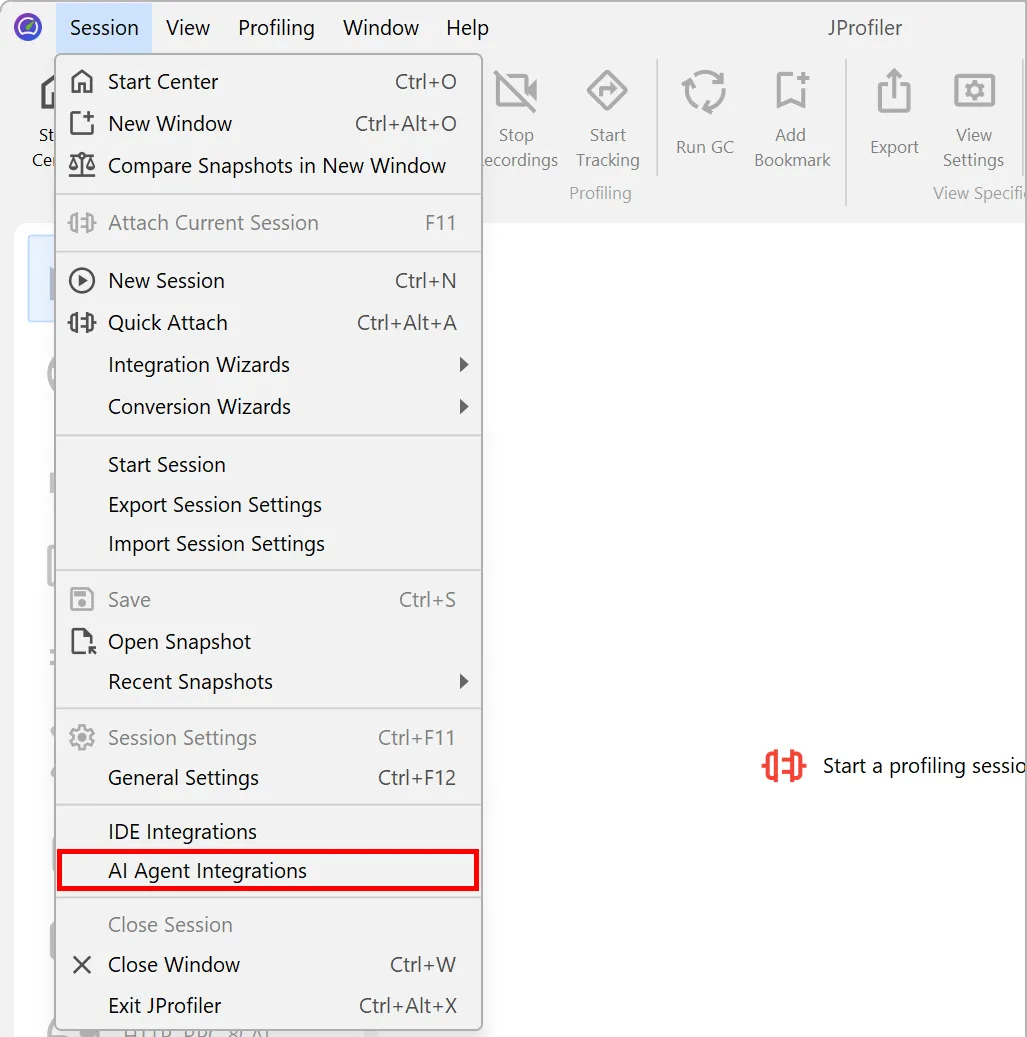This screenshot has height=1037, width=1027.
Task: Click the Run GC toolbar icon
Action: tap(705, 92)
